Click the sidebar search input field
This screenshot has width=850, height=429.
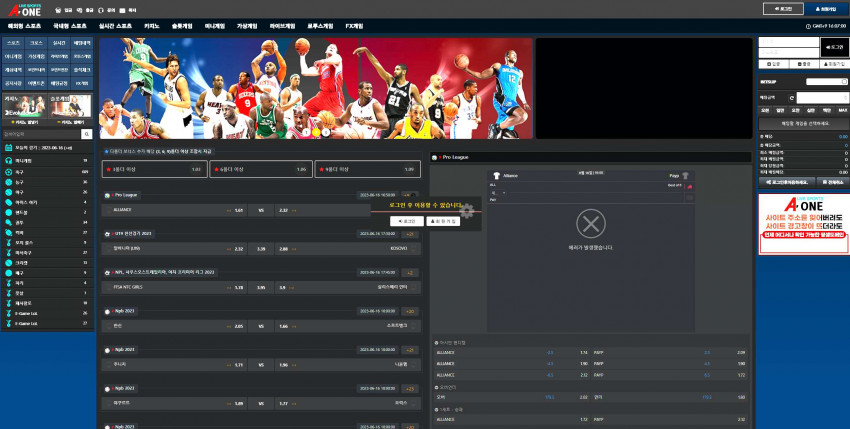[x=41, y=134]
